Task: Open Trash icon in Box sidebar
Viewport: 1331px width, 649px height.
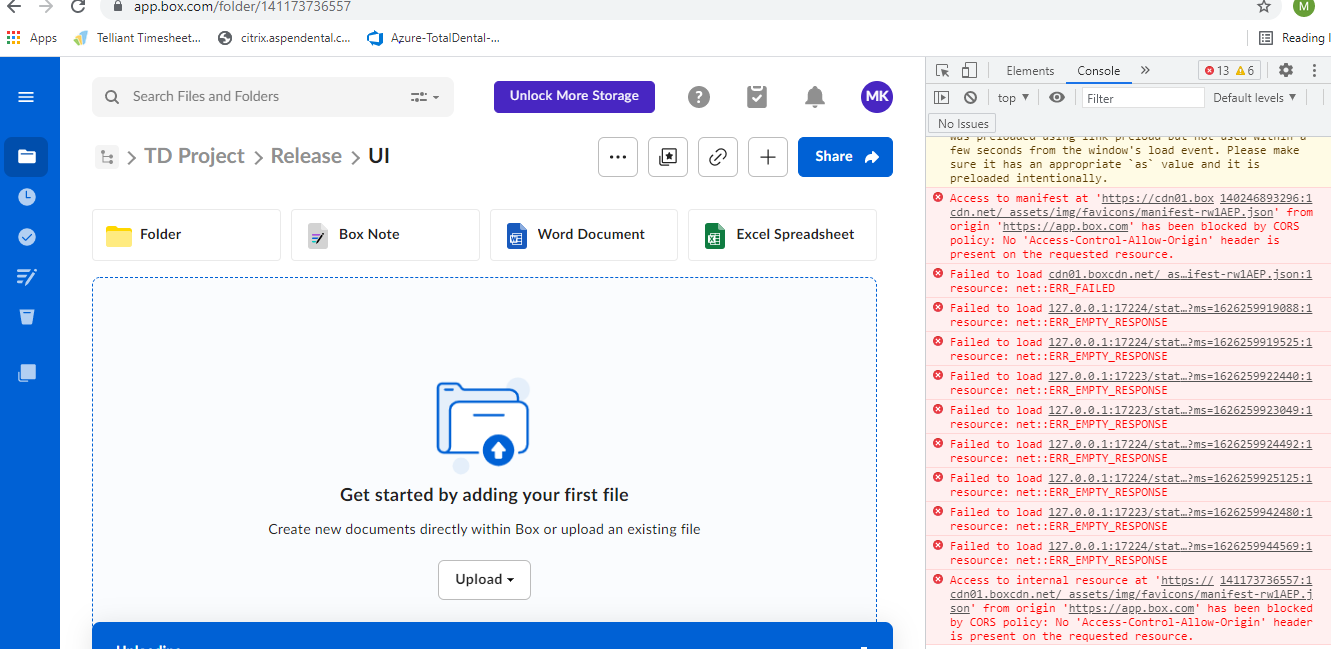Action: pos(27,317)
